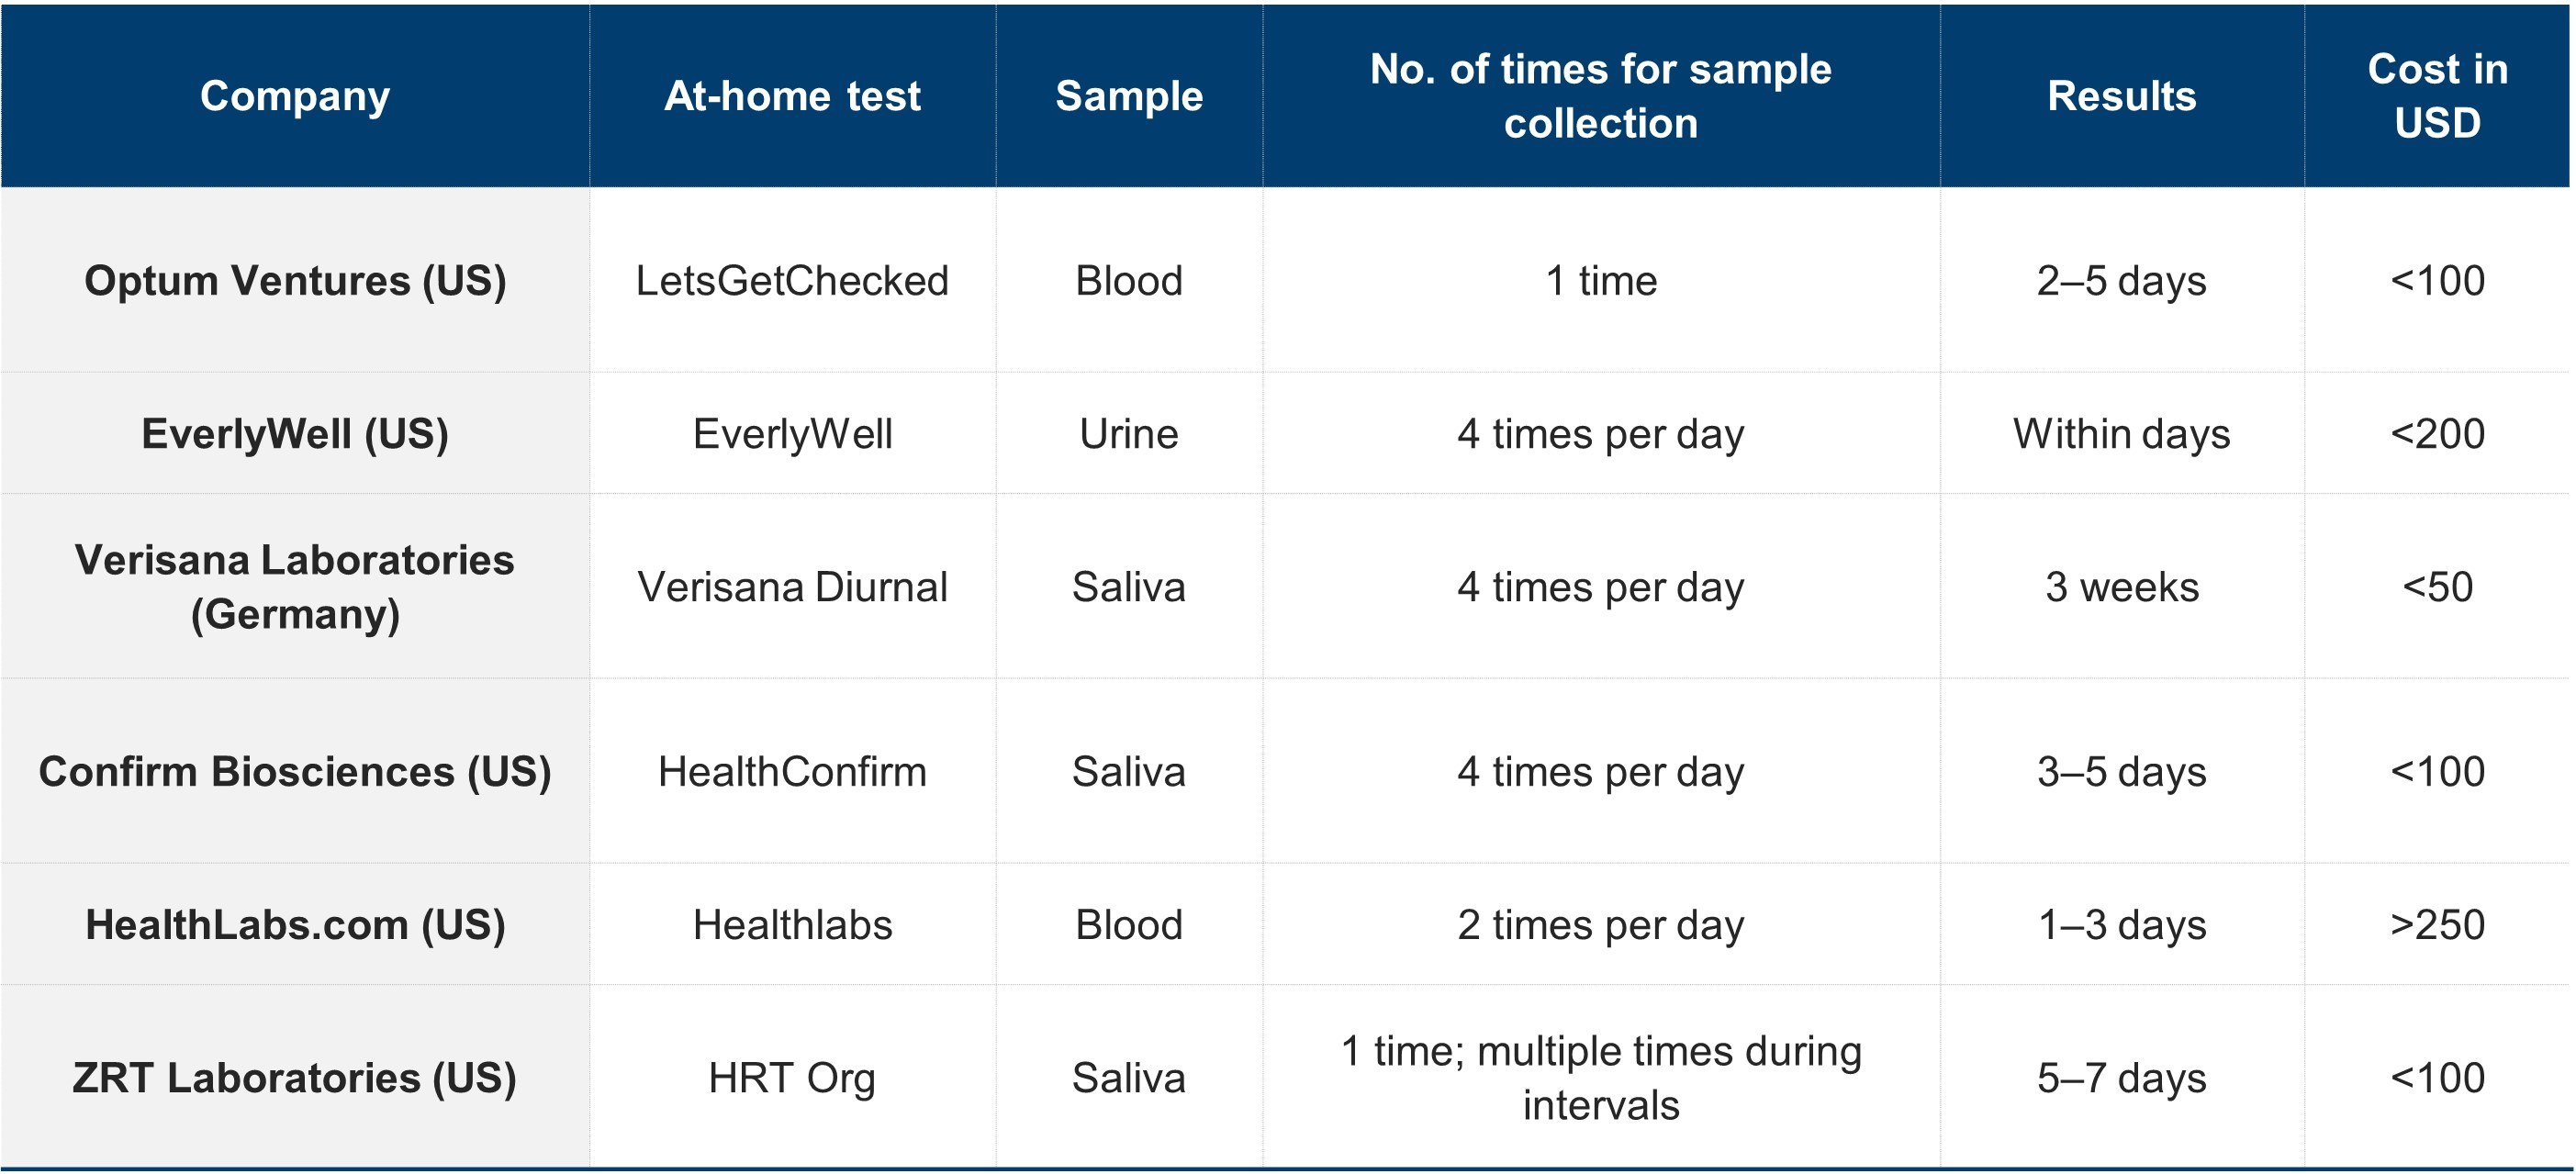Select the Verisana Diurnal test cell
Image resolution: width=2576 pixels, height=1174 pixels.
793,586
